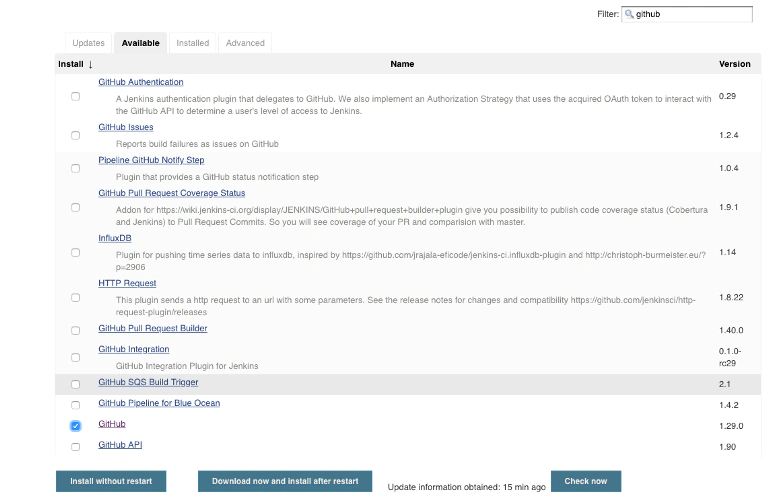Screen dimensions: 764x500
Task: Click 'Plugin that provides a GitHub status notification step'
Action: coord(217,177)
